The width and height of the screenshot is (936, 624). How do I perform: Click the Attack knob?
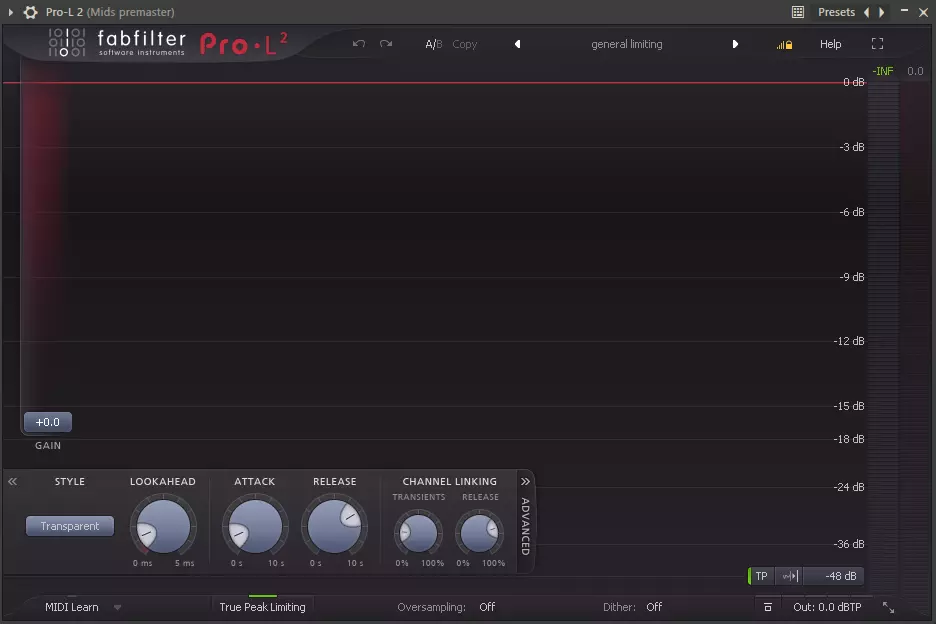point(255,527)
